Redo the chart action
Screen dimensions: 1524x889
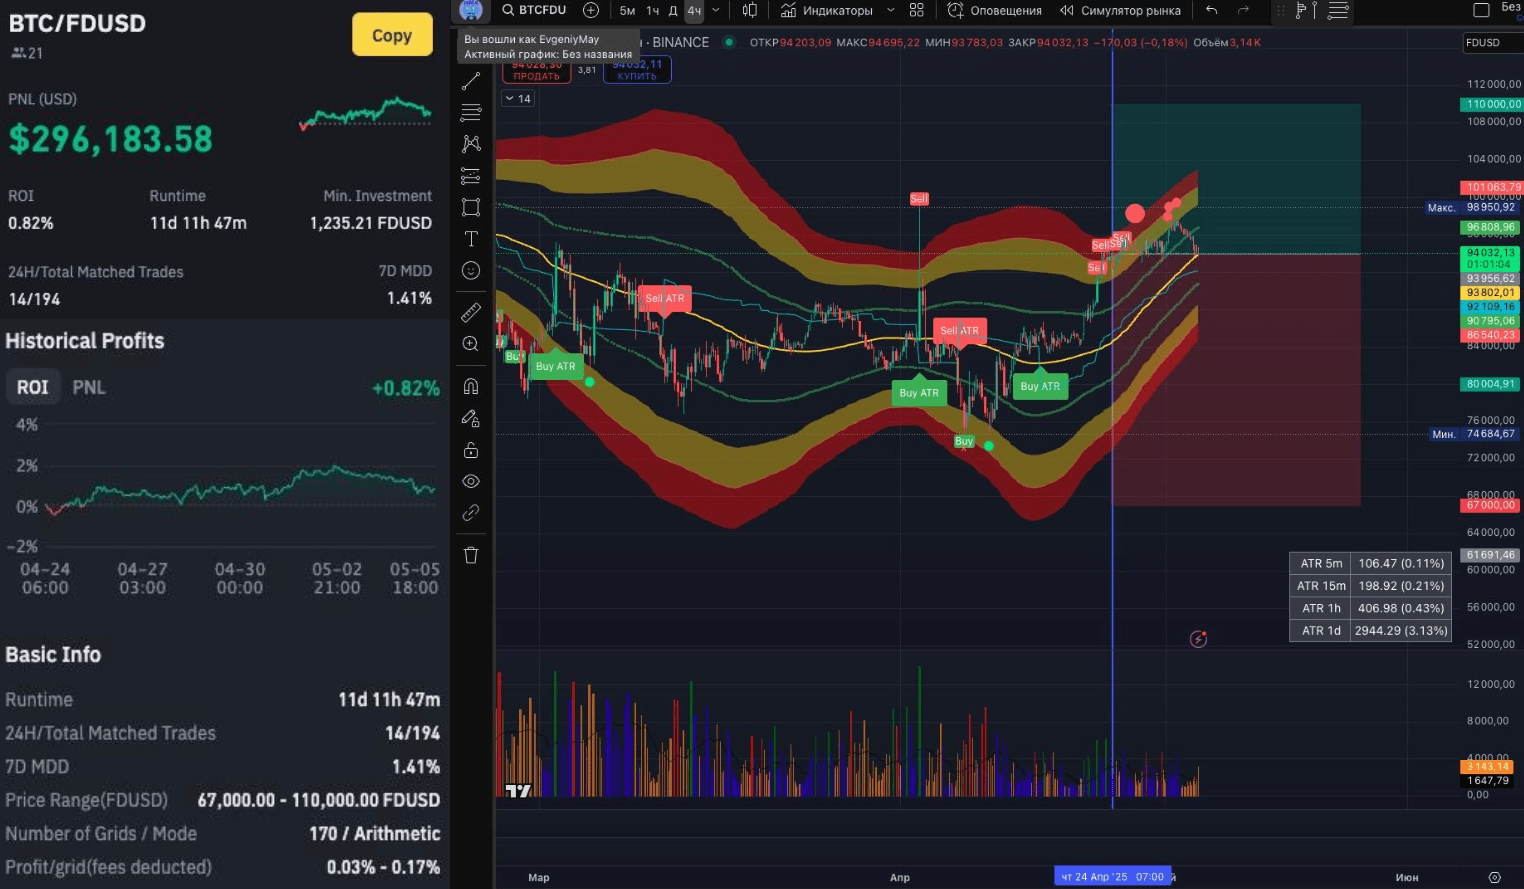pyautogui.click(x=1243, y=10)
